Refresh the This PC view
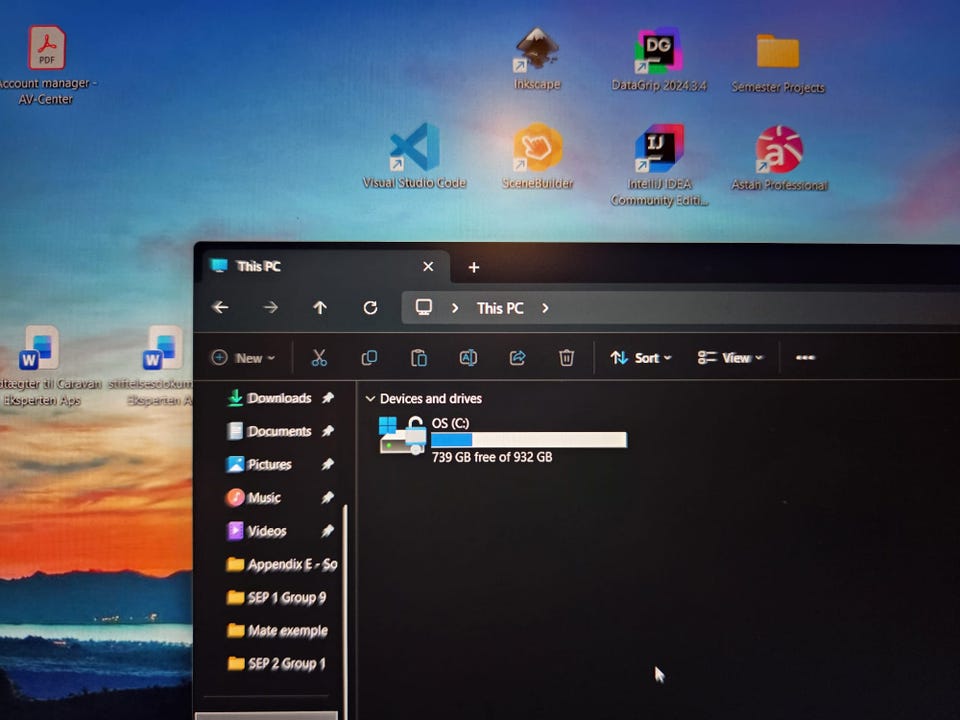This screenshot has height=720, width=960. [x=370, y=307]
